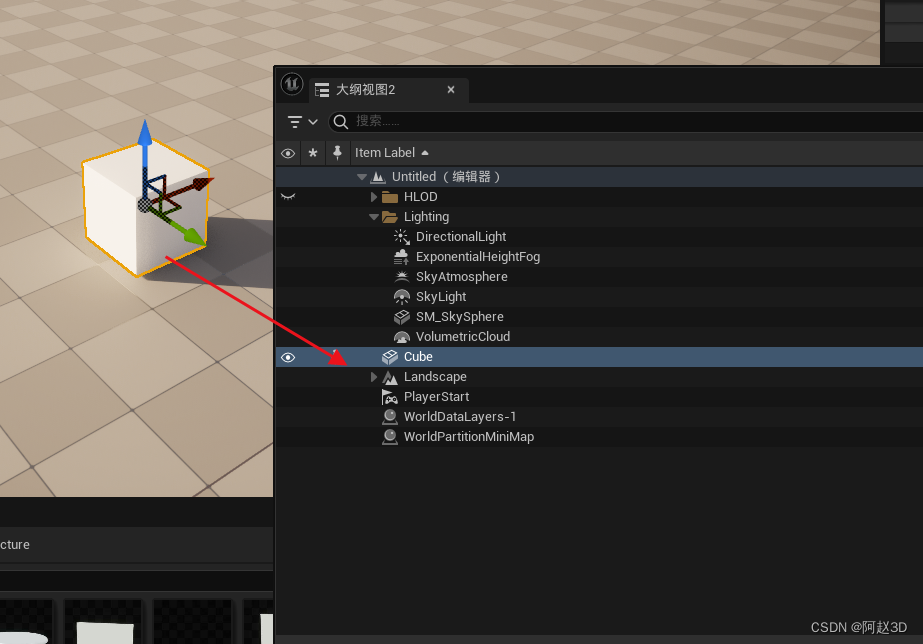Screen dimensions: 923x644
Task: Click the ExponentialHeightFog icon
Action: (x=401, y=257)
